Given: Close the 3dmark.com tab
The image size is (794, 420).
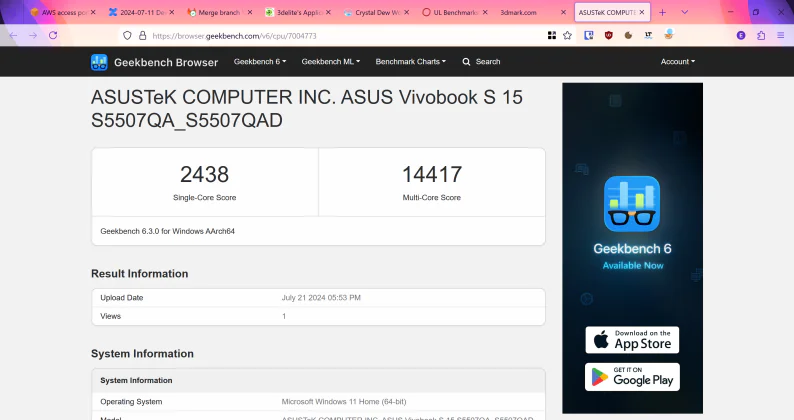Looking at the screenshot, I should pyautogui.click(x=563, y=12).
